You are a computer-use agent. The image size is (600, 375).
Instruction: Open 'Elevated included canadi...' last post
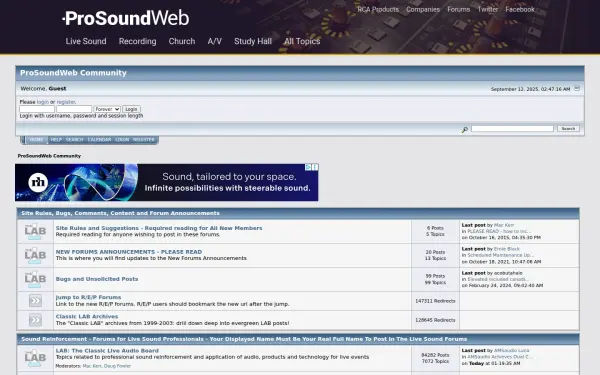(x=498, y=279)
